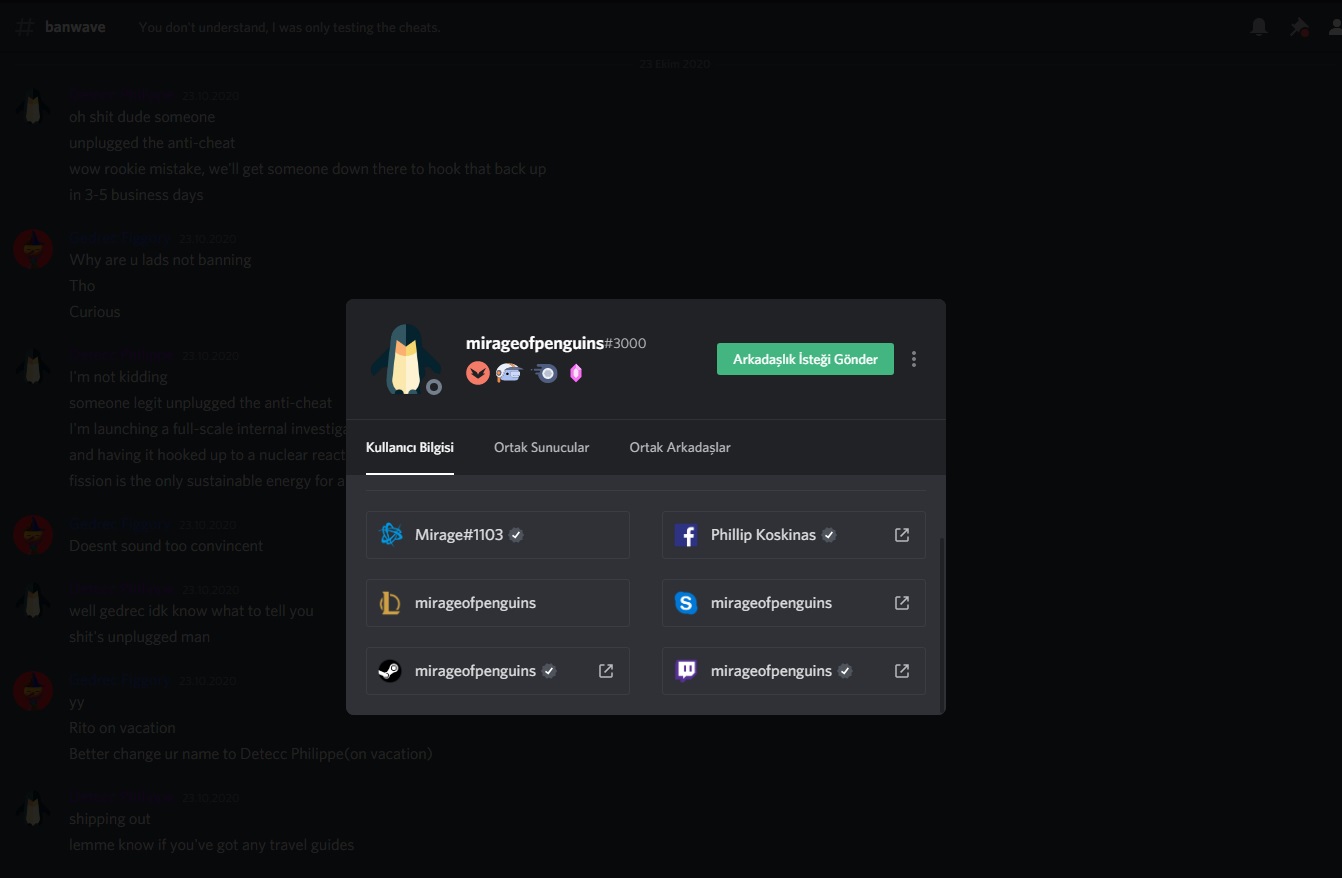Click the Twitch mirageofpenguins account name

(771, 671)
